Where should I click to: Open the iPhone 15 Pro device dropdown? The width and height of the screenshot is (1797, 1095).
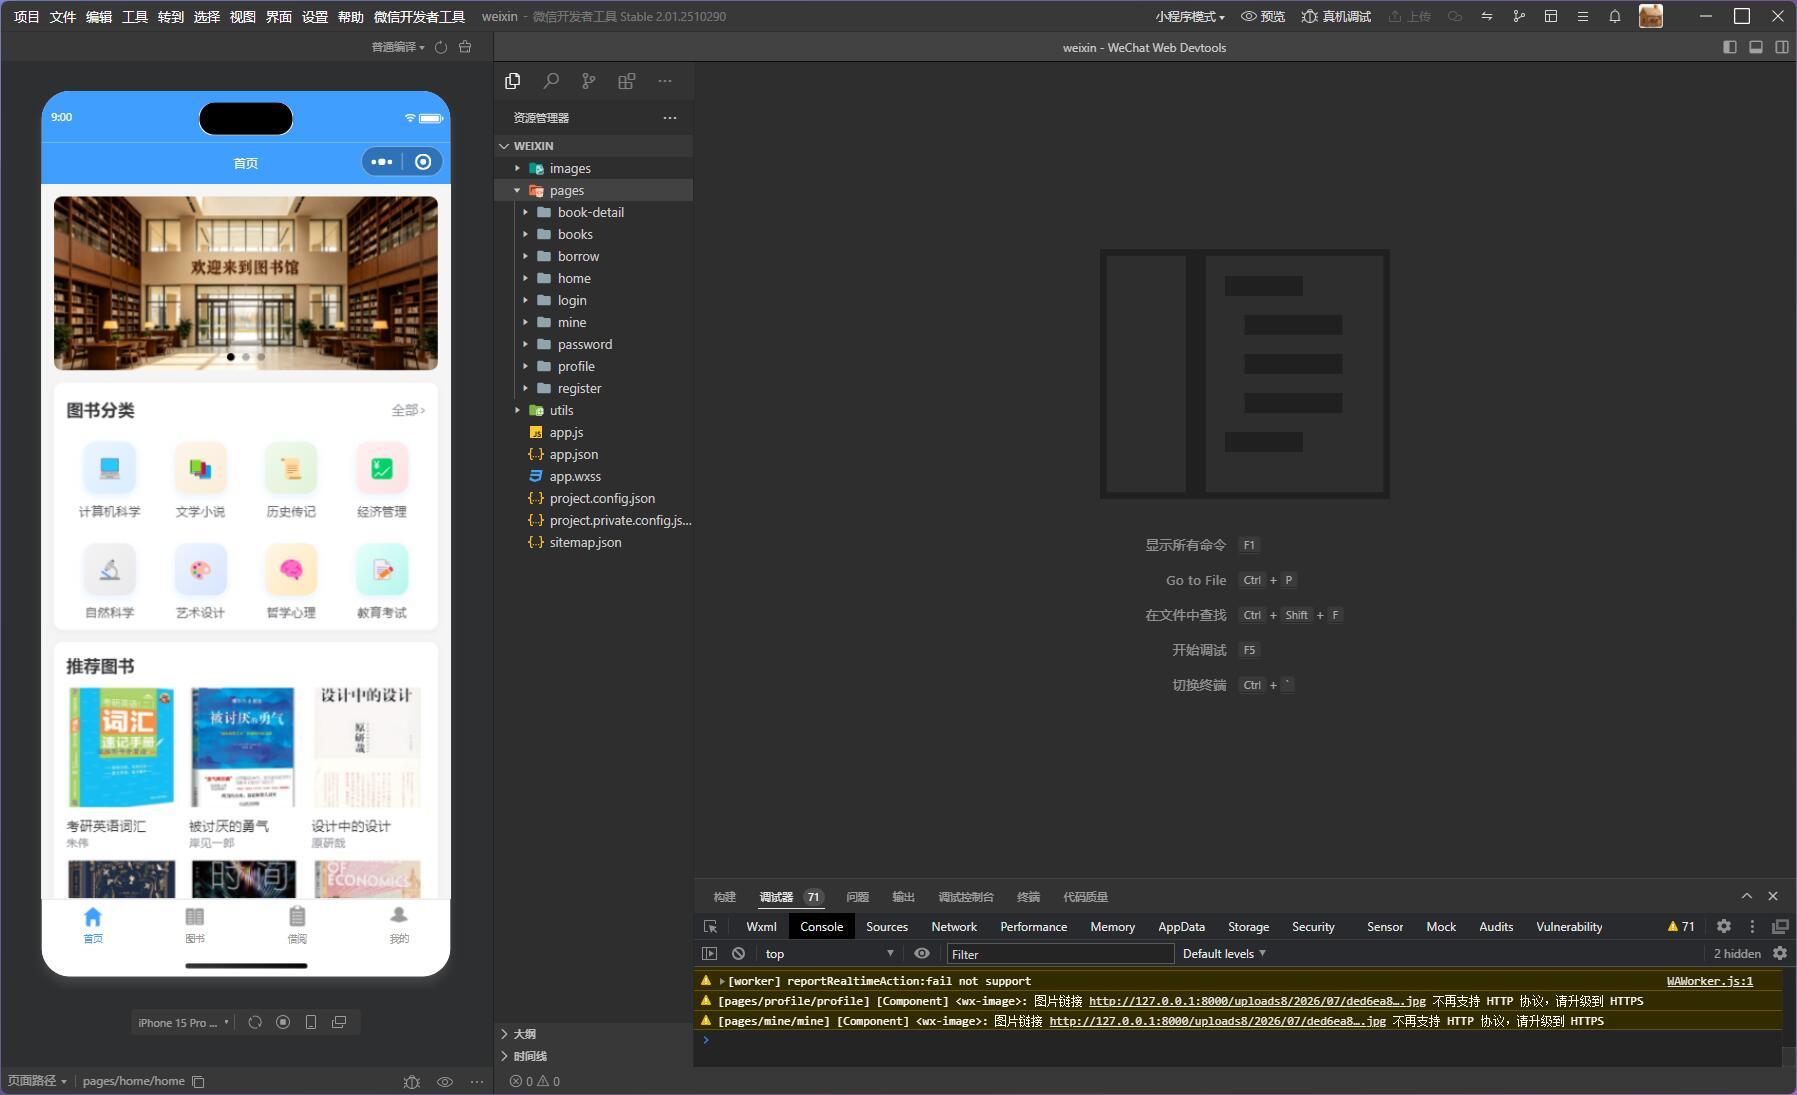[x=184, y=1022]
